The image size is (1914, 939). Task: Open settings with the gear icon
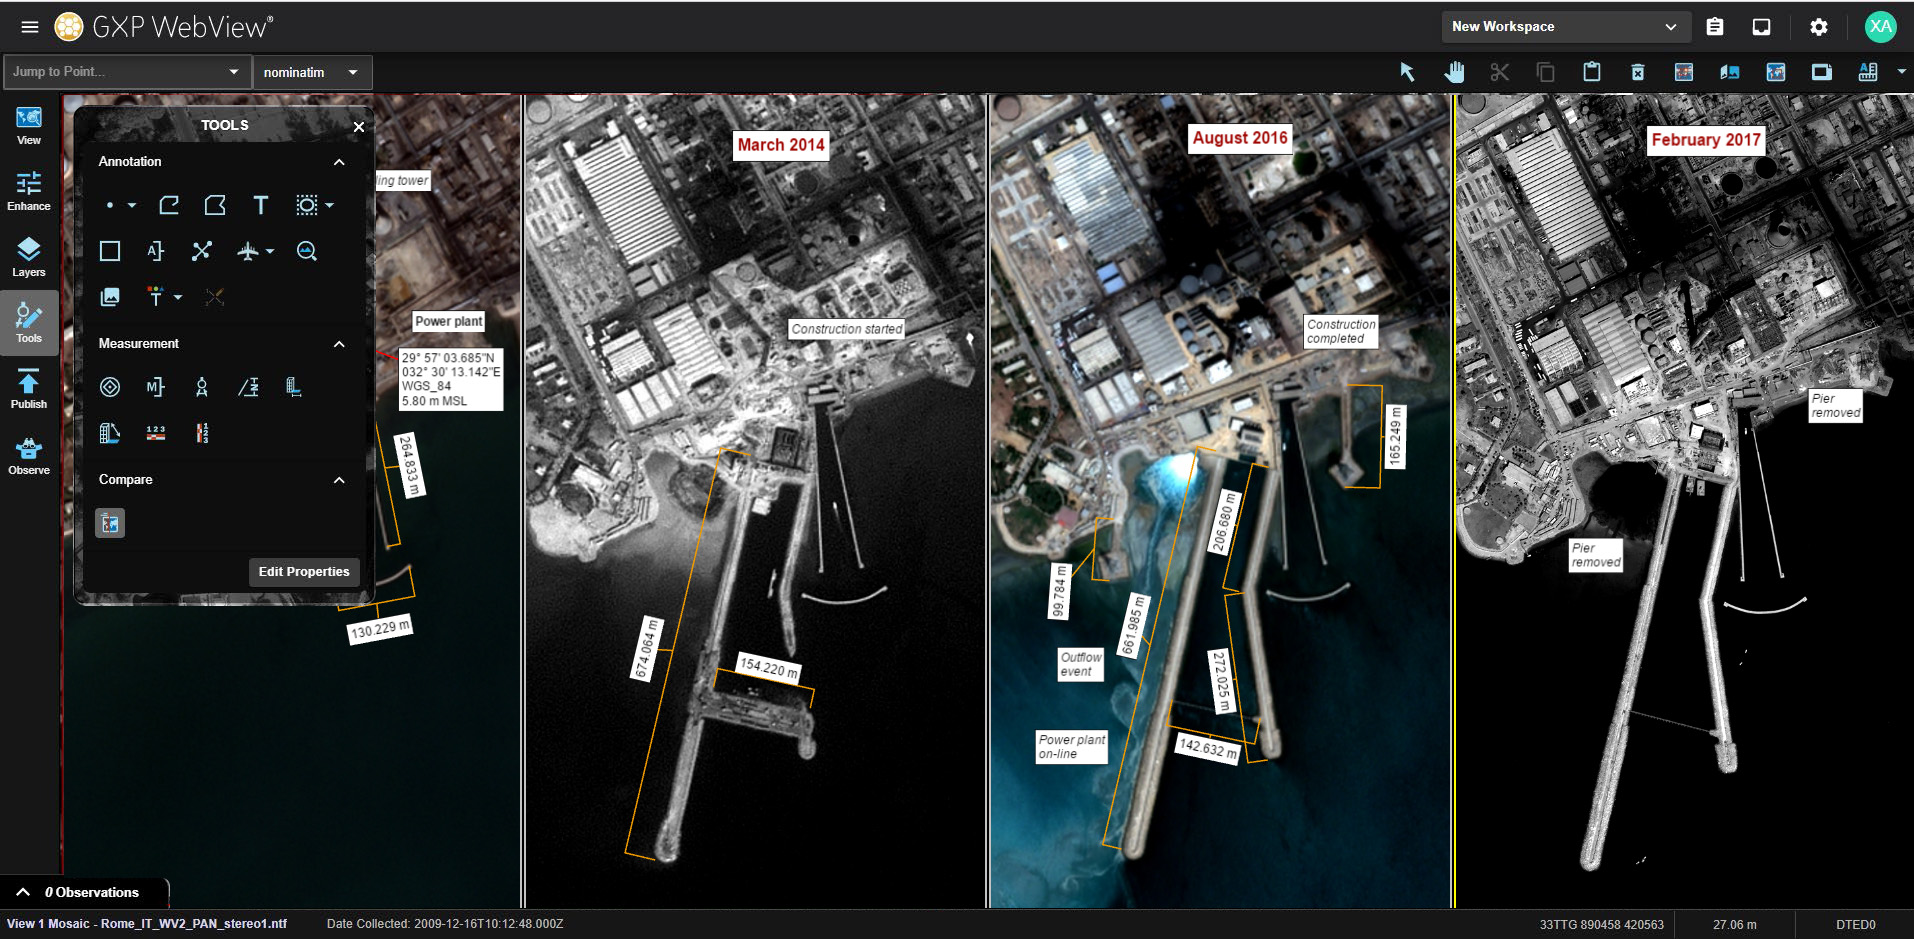click(1818, 27)
